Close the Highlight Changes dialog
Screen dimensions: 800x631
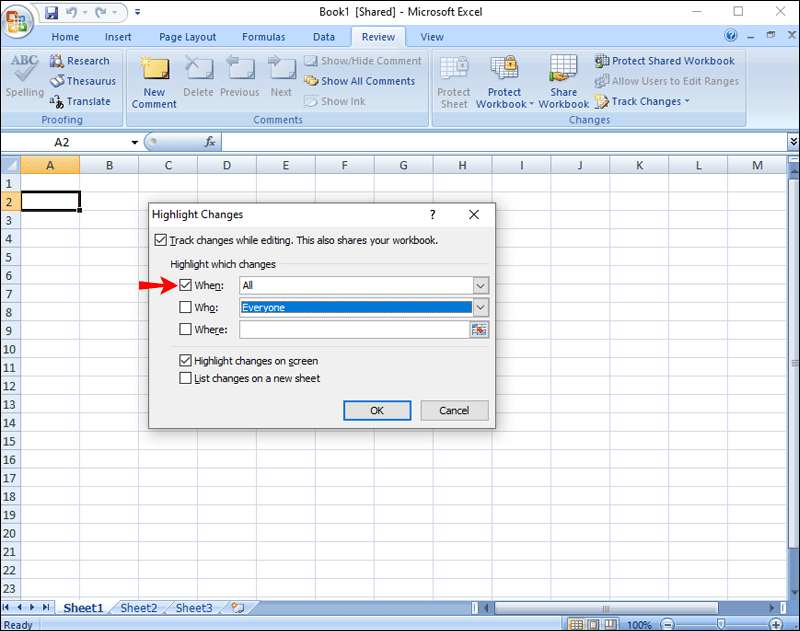[x=474, y=215]
